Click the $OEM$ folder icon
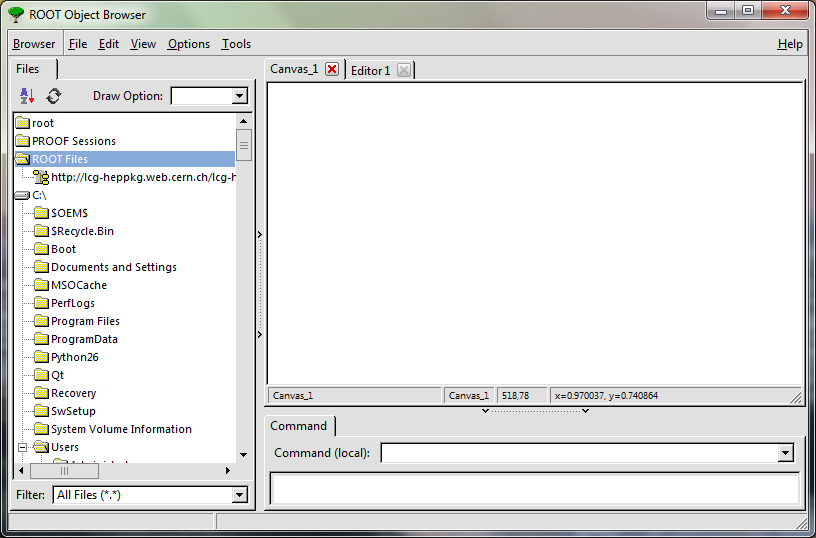816x538 pixels. tap(42, 213)
